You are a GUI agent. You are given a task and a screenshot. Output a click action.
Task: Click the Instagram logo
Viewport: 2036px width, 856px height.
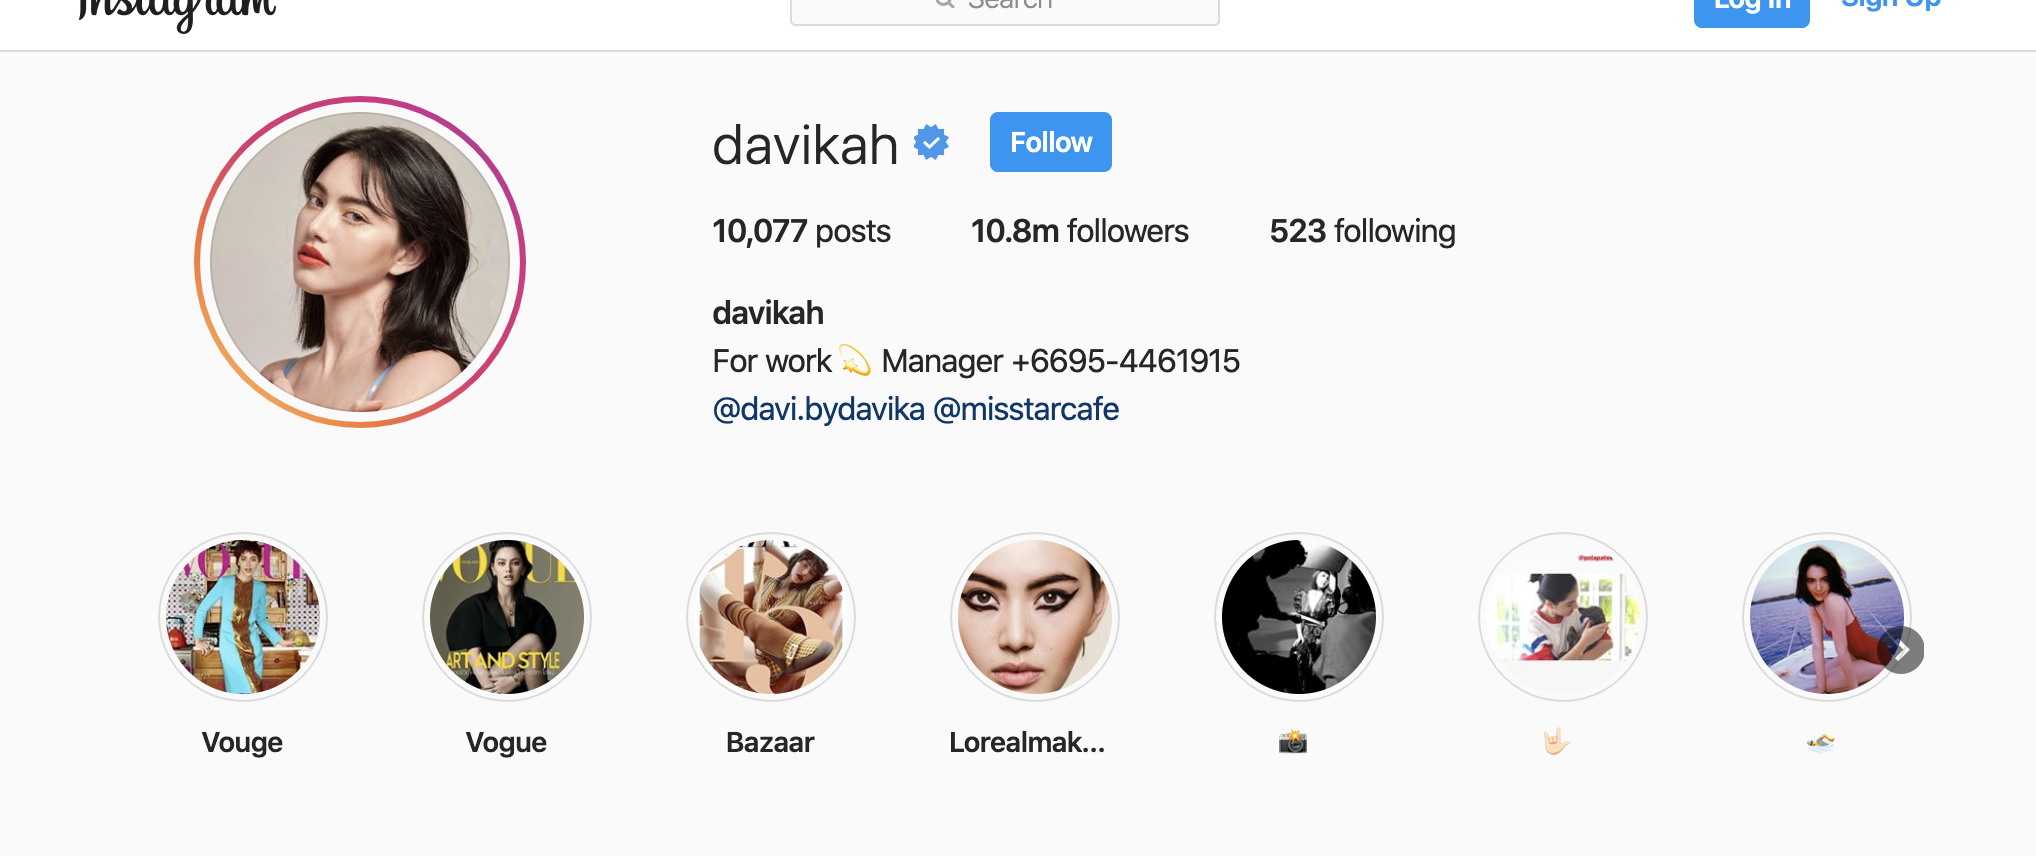point(177,12)
